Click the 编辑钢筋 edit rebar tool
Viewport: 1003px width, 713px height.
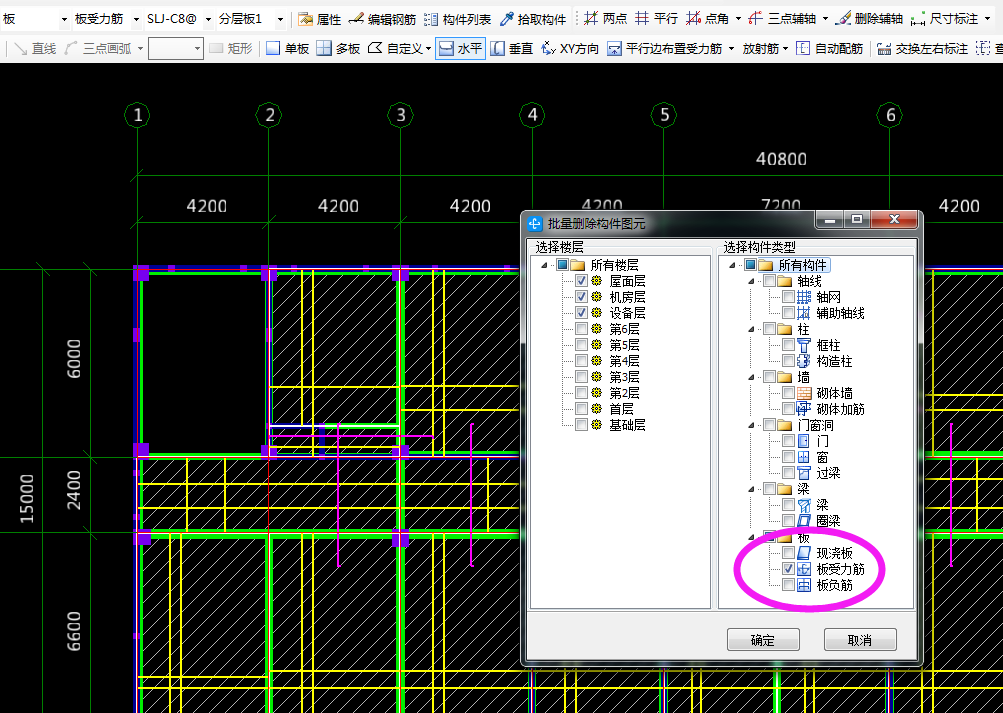[x=383, y=19]
